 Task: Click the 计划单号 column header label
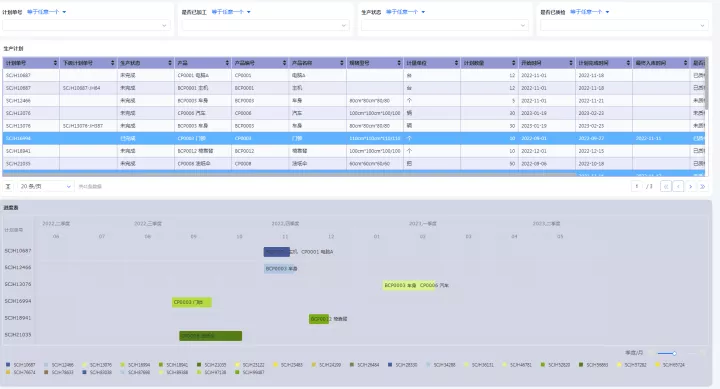(x=16, y=63)
